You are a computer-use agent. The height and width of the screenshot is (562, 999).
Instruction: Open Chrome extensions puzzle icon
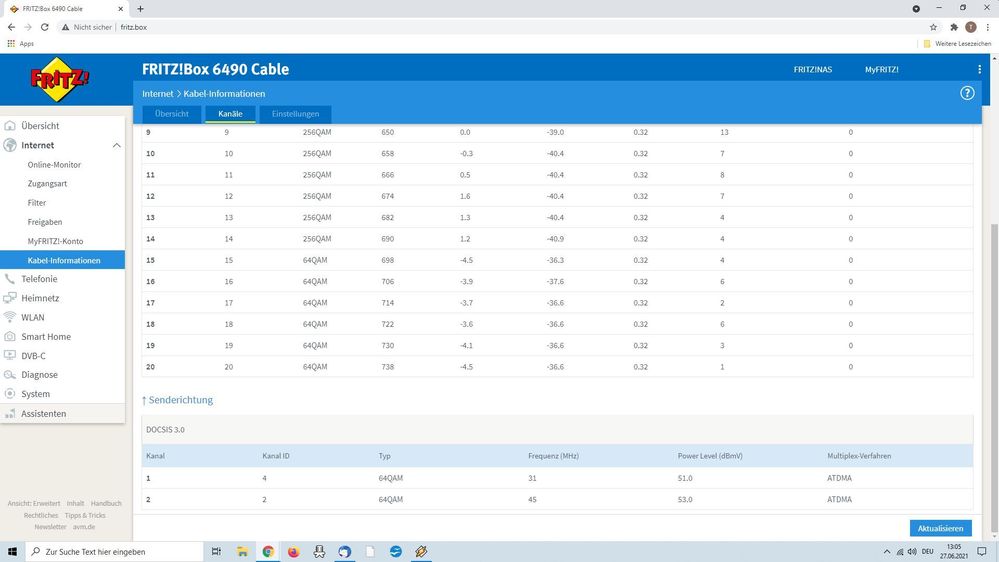tap(954, 27)
